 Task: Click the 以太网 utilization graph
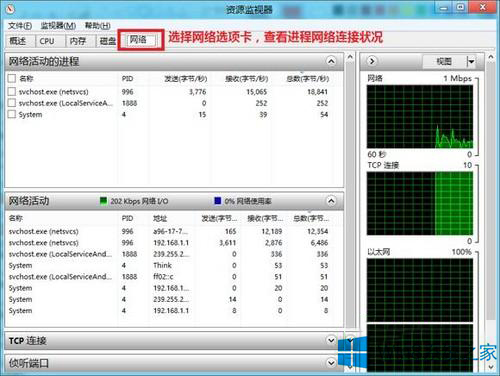point(420,290)
